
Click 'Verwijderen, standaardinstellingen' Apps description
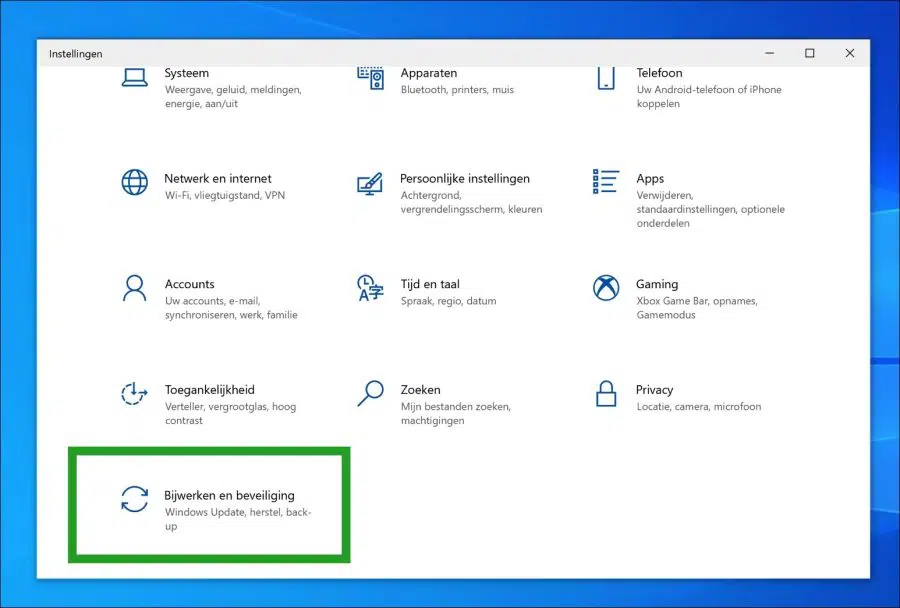[710, 209]
